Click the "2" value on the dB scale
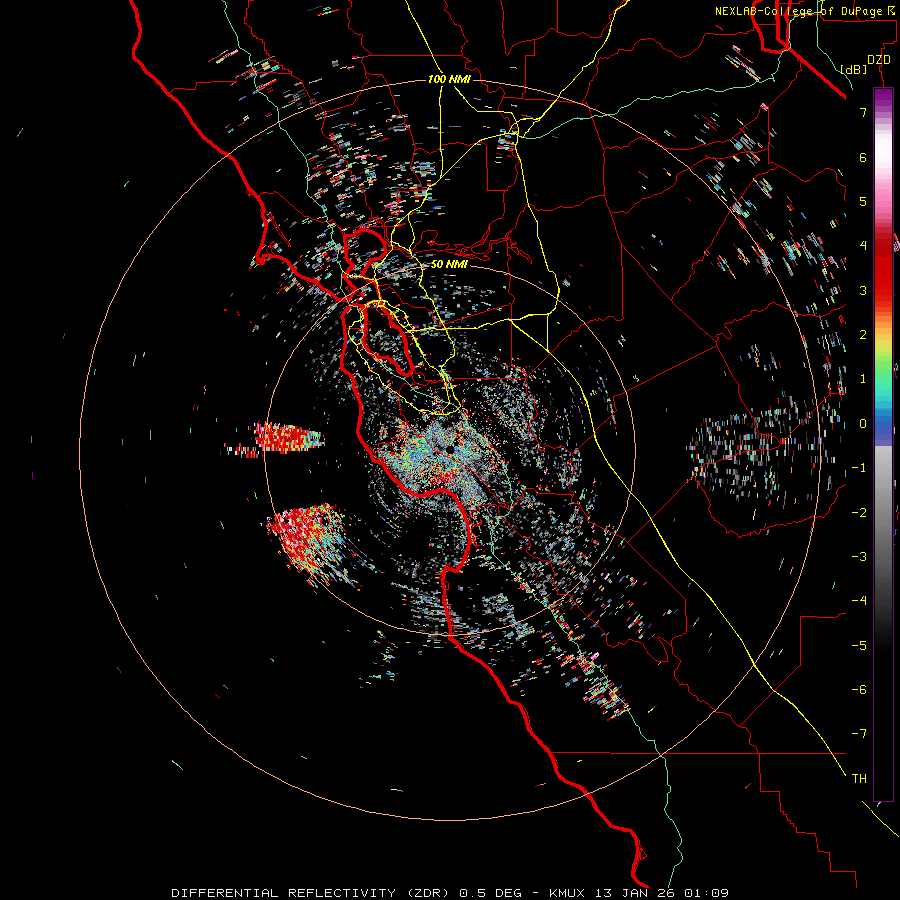 pyautogui.click(x=863, y=335)
